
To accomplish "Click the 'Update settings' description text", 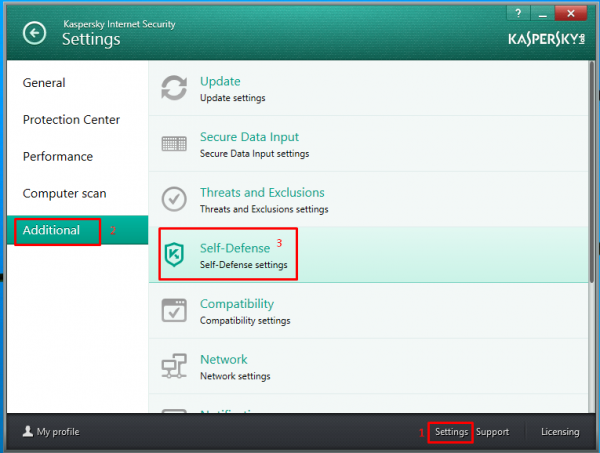I will [x=233, y=98].
